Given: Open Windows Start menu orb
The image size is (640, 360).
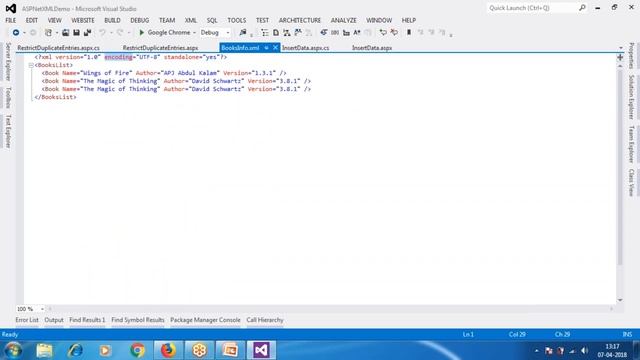Looking at the screenshot, I should (13, 350).
